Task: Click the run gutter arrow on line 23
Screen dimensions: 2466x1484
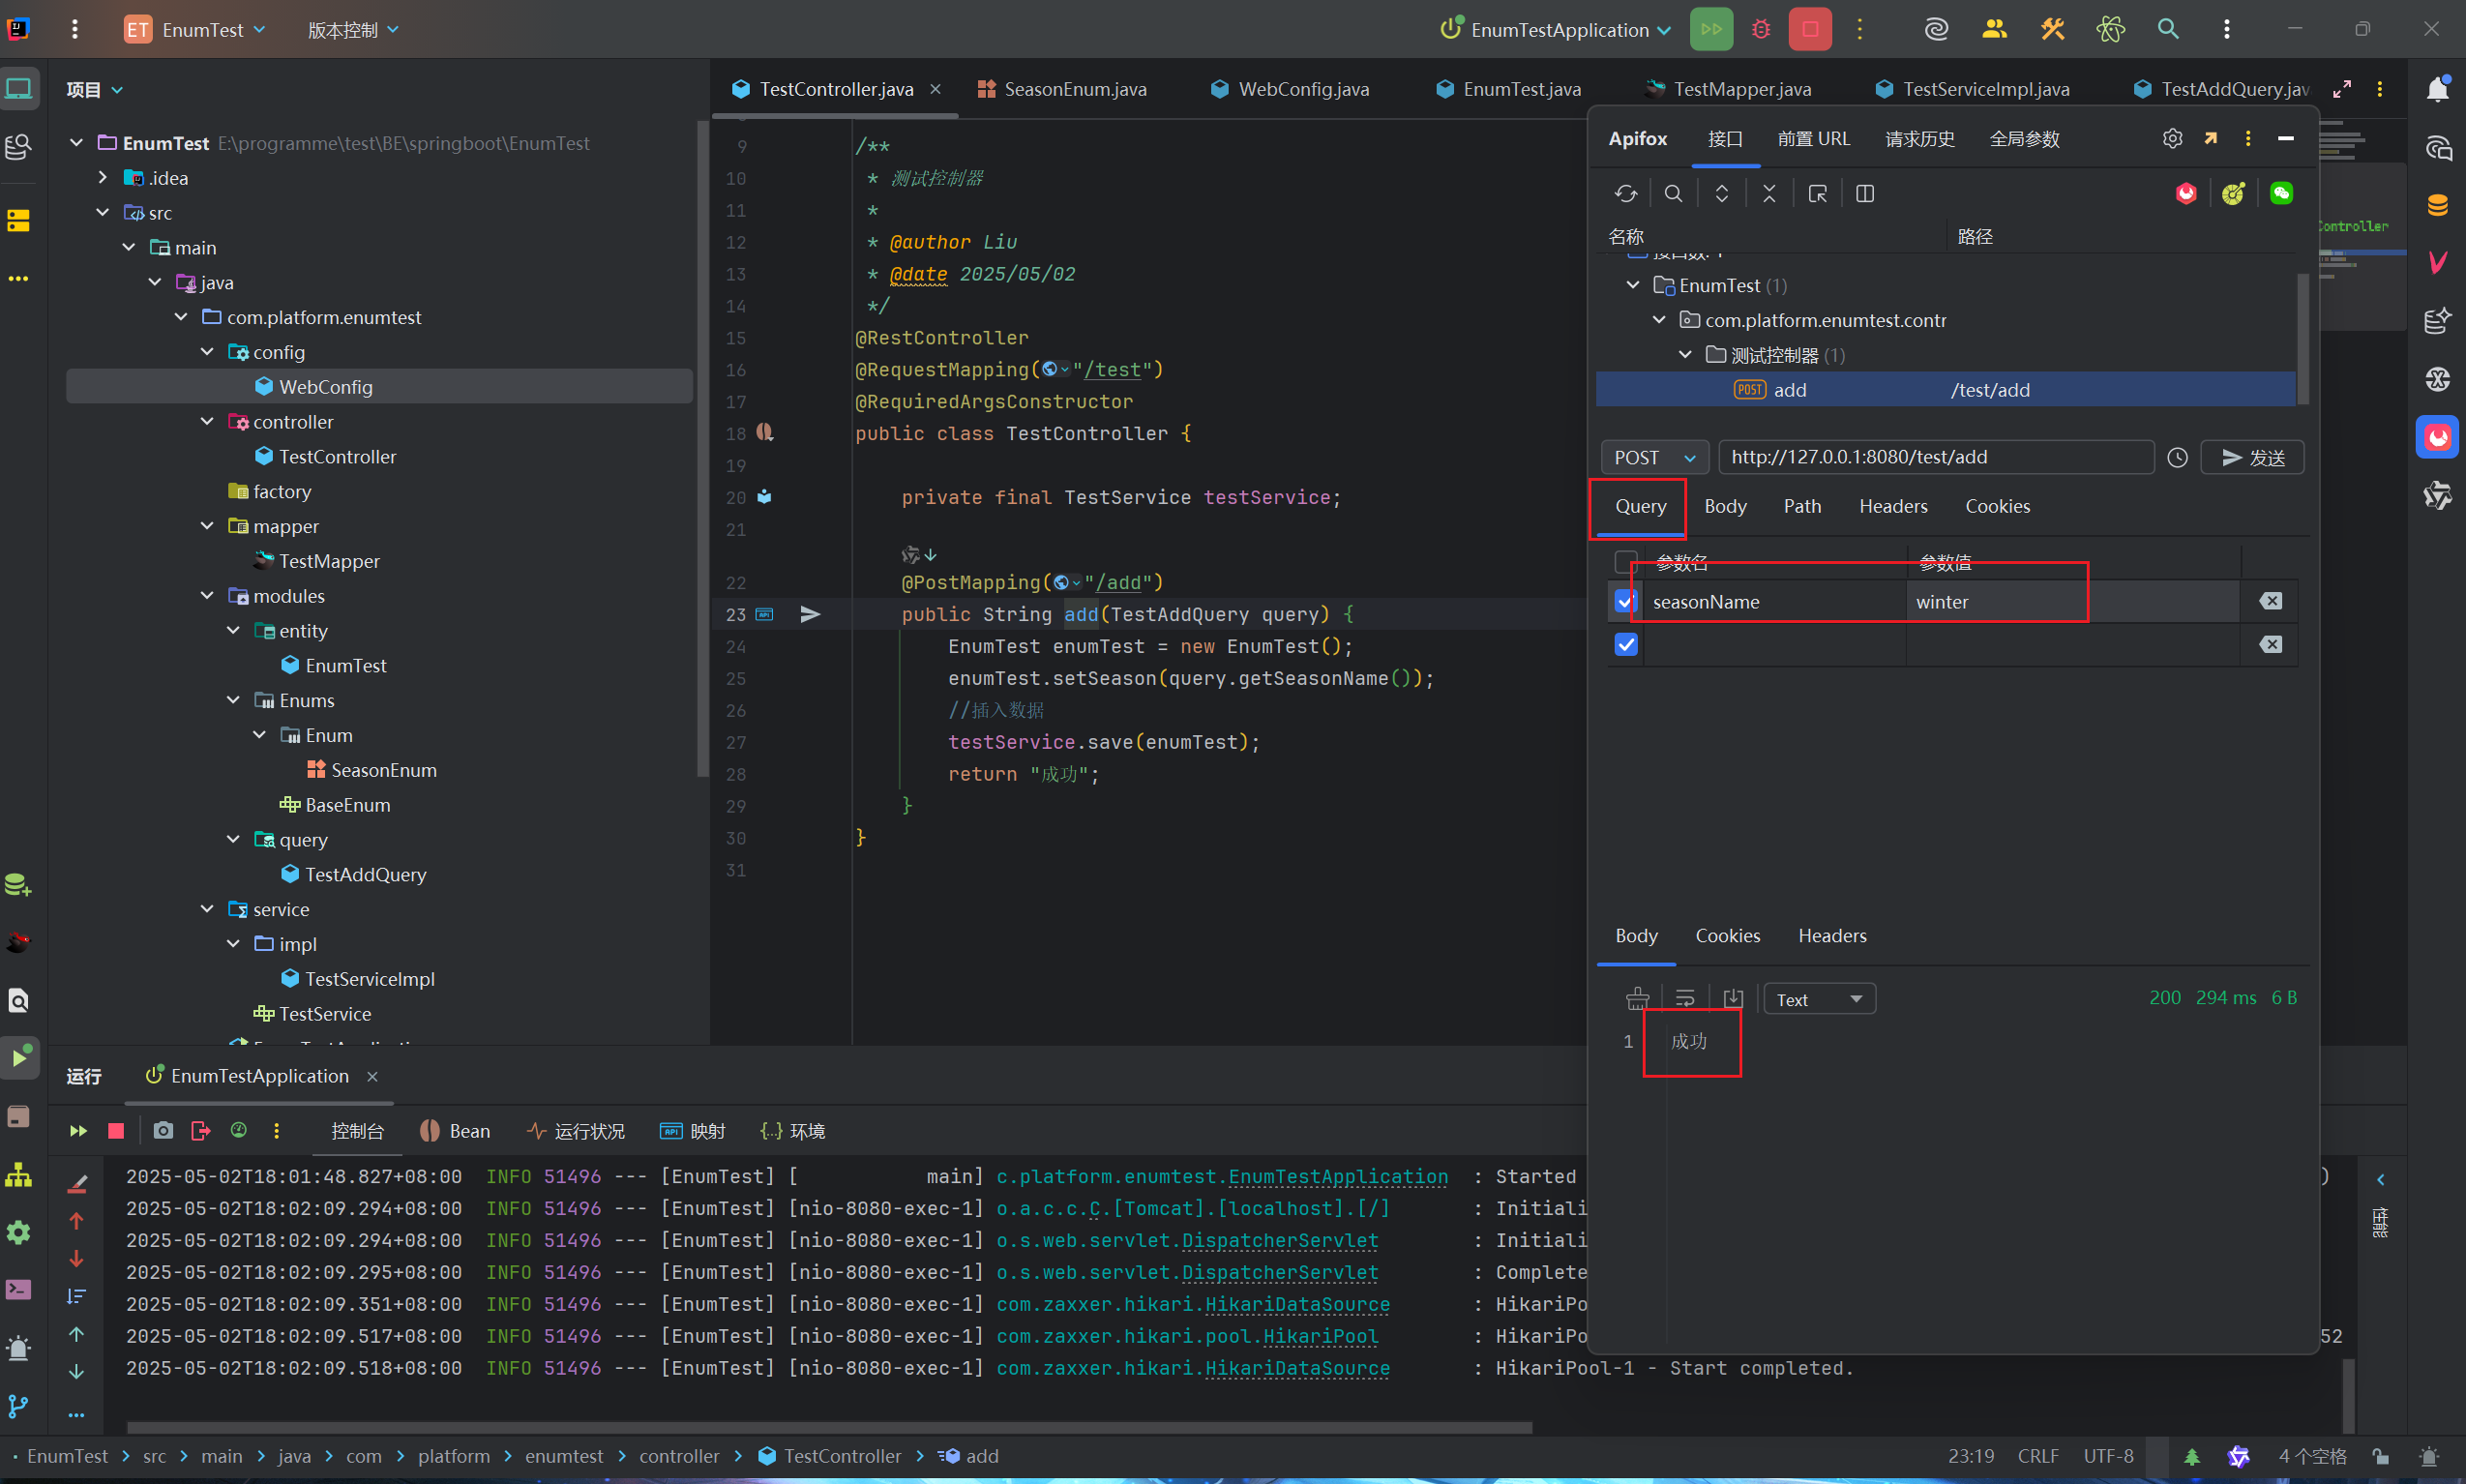Action: click(810, 614)
